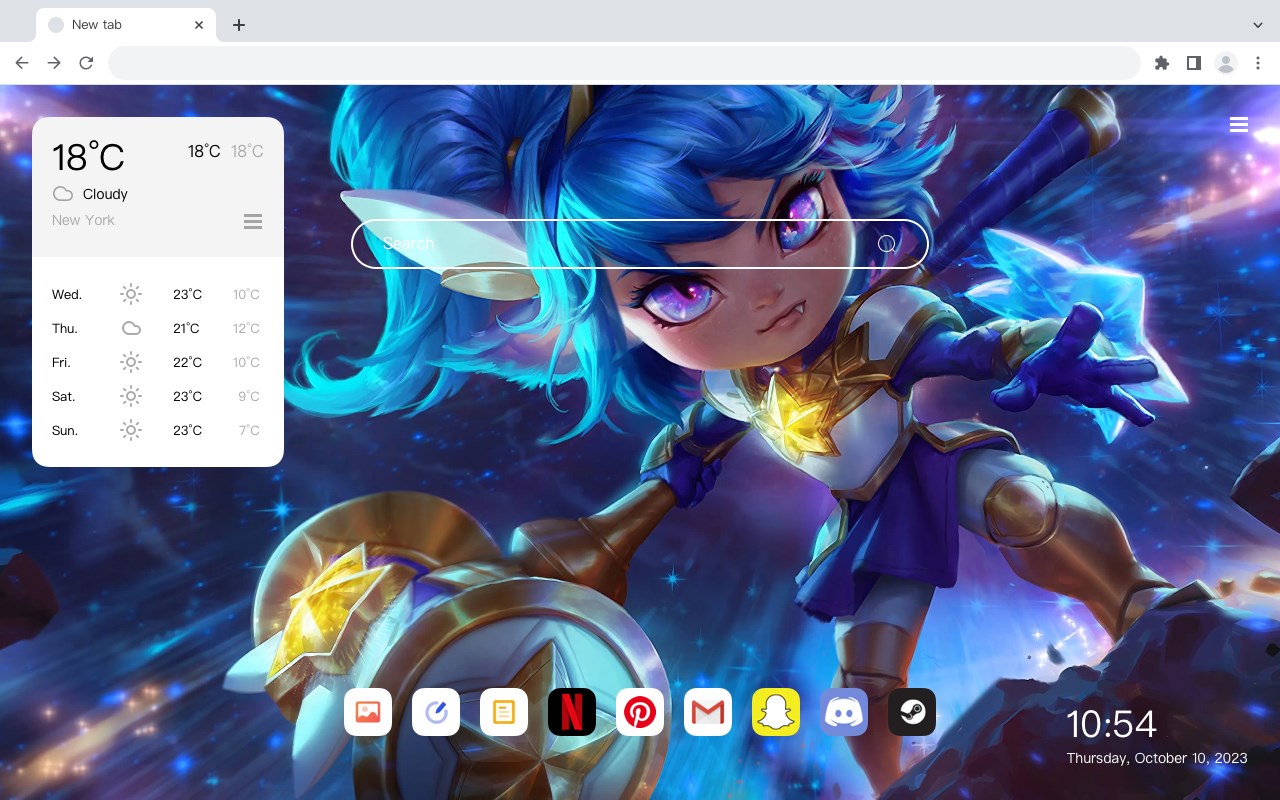Click inside the Search box
The height and width of the screenshot is (800, 1280).
[x=640, y=244]
